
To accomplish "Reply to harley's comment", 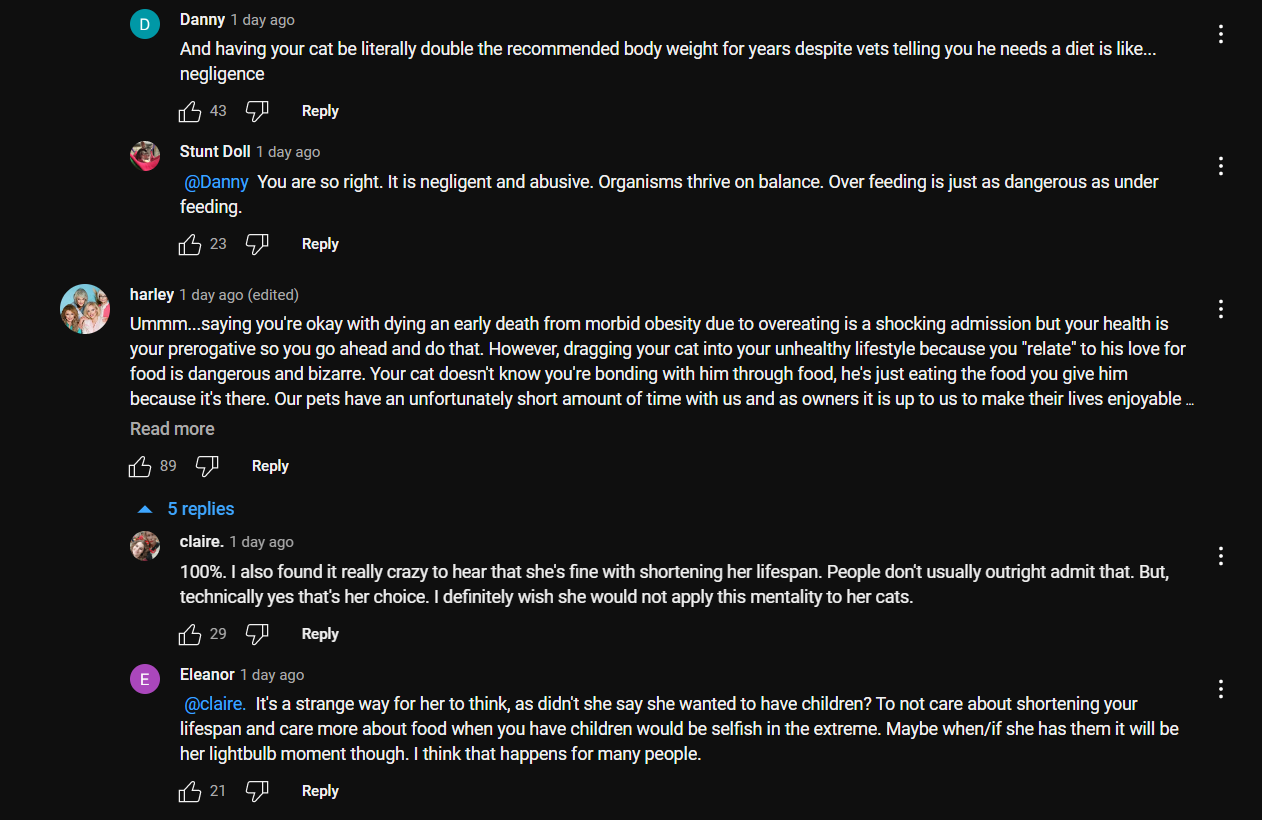I will (270, 466).
